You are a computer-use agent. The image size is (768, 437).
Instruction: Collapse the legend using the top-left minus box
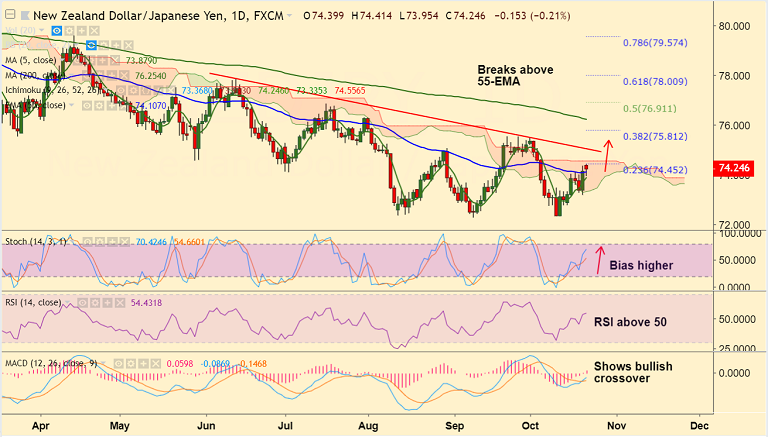click(x=10, y=15)
